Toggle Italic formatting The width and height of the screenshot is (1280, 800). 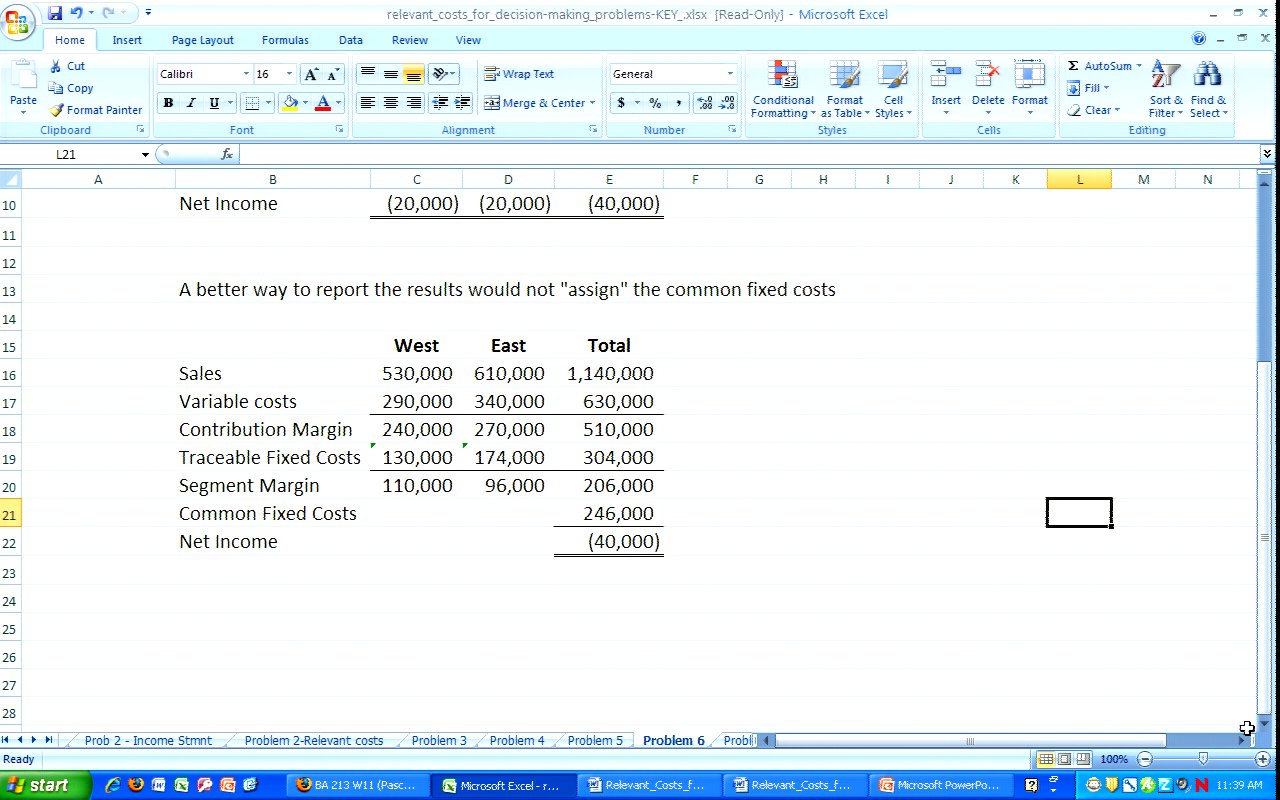coord(191,103)
